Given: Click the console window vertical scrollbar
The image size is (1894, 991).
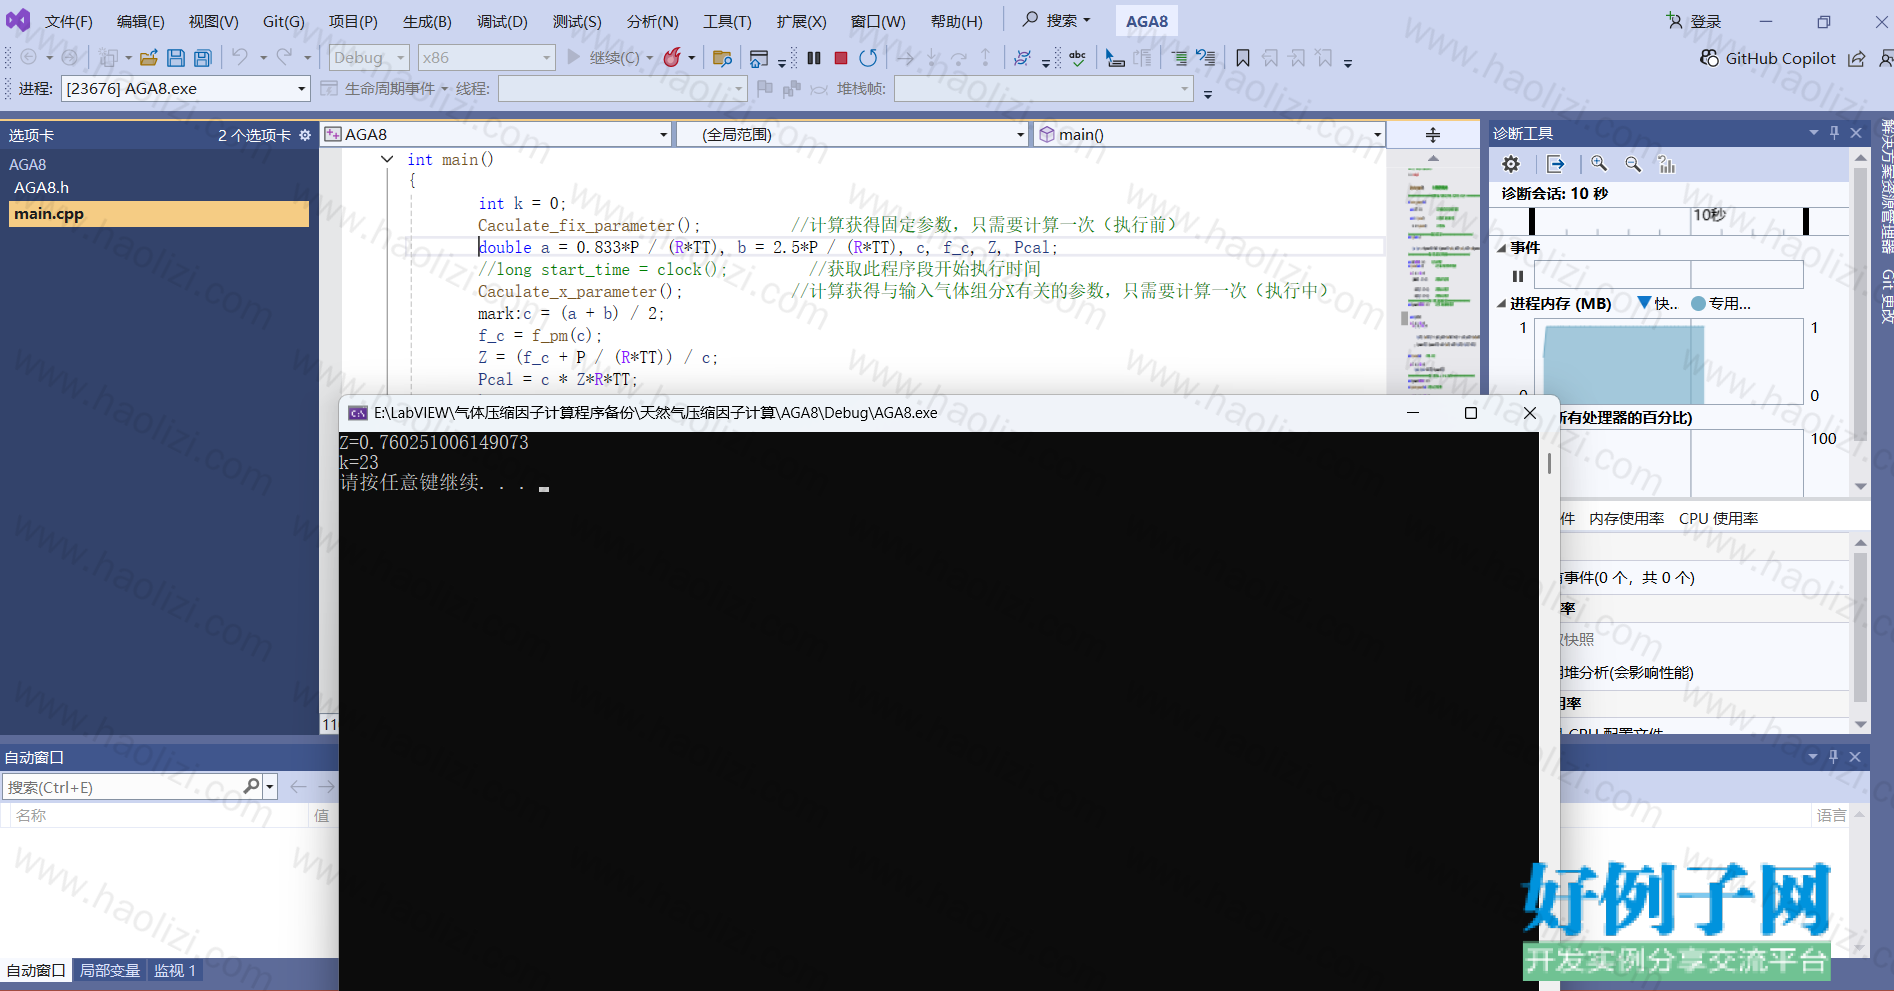Looking at the screenshot, I should 1549,463.
